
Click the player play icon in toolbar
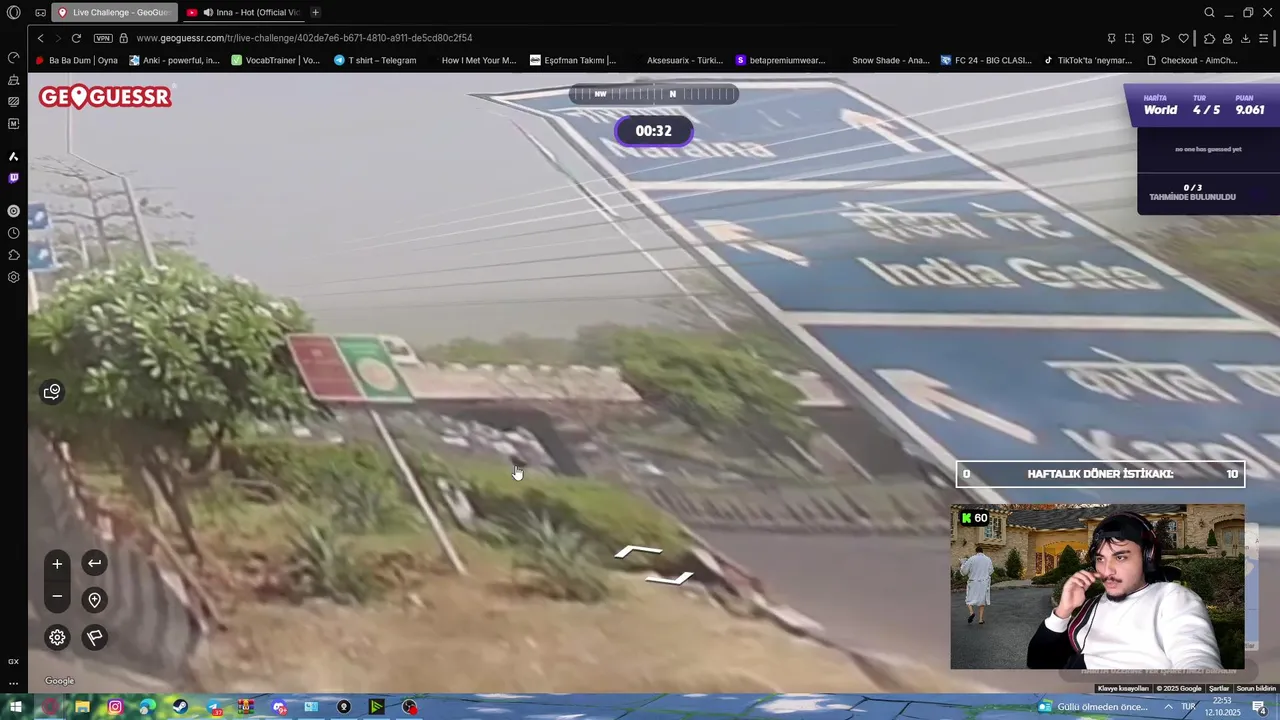pos(1165,38)
